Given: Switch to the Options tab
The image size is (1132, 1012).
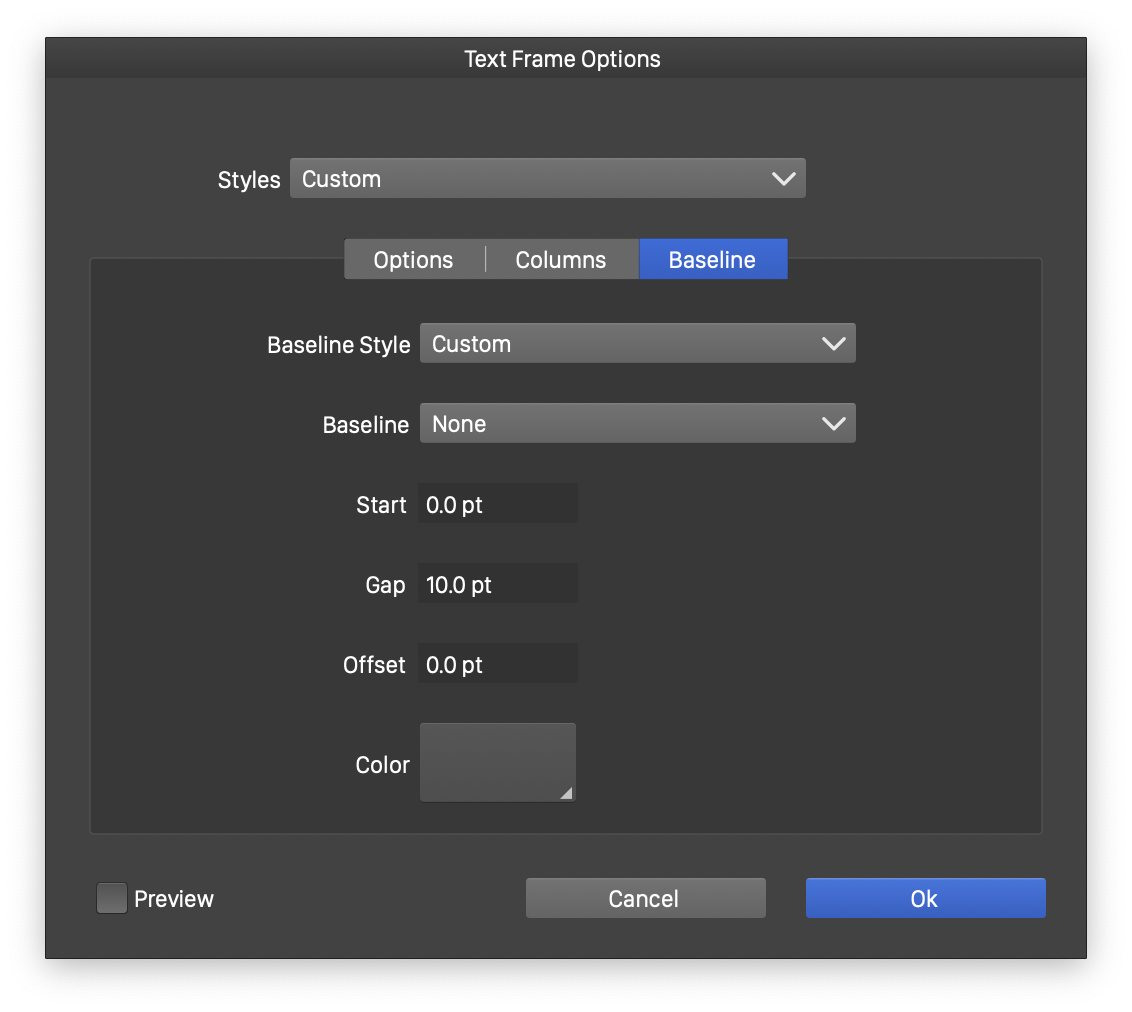Looking at the screenshot, I should (413, 260).
